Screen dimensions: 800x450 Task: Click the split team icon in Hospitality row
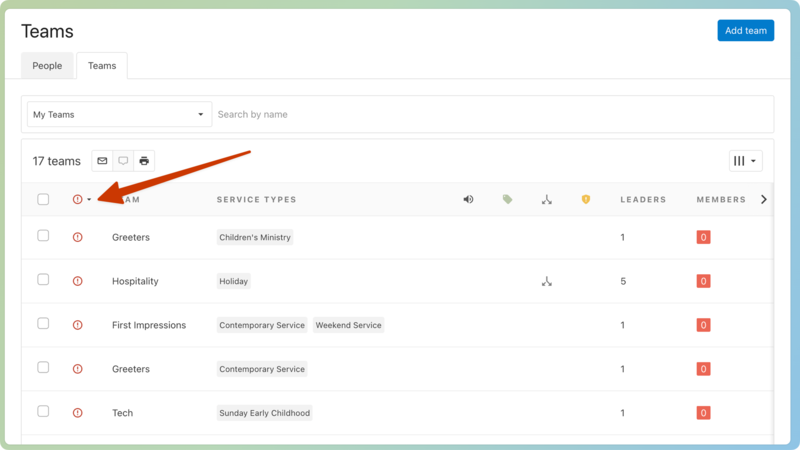(547, 282)
